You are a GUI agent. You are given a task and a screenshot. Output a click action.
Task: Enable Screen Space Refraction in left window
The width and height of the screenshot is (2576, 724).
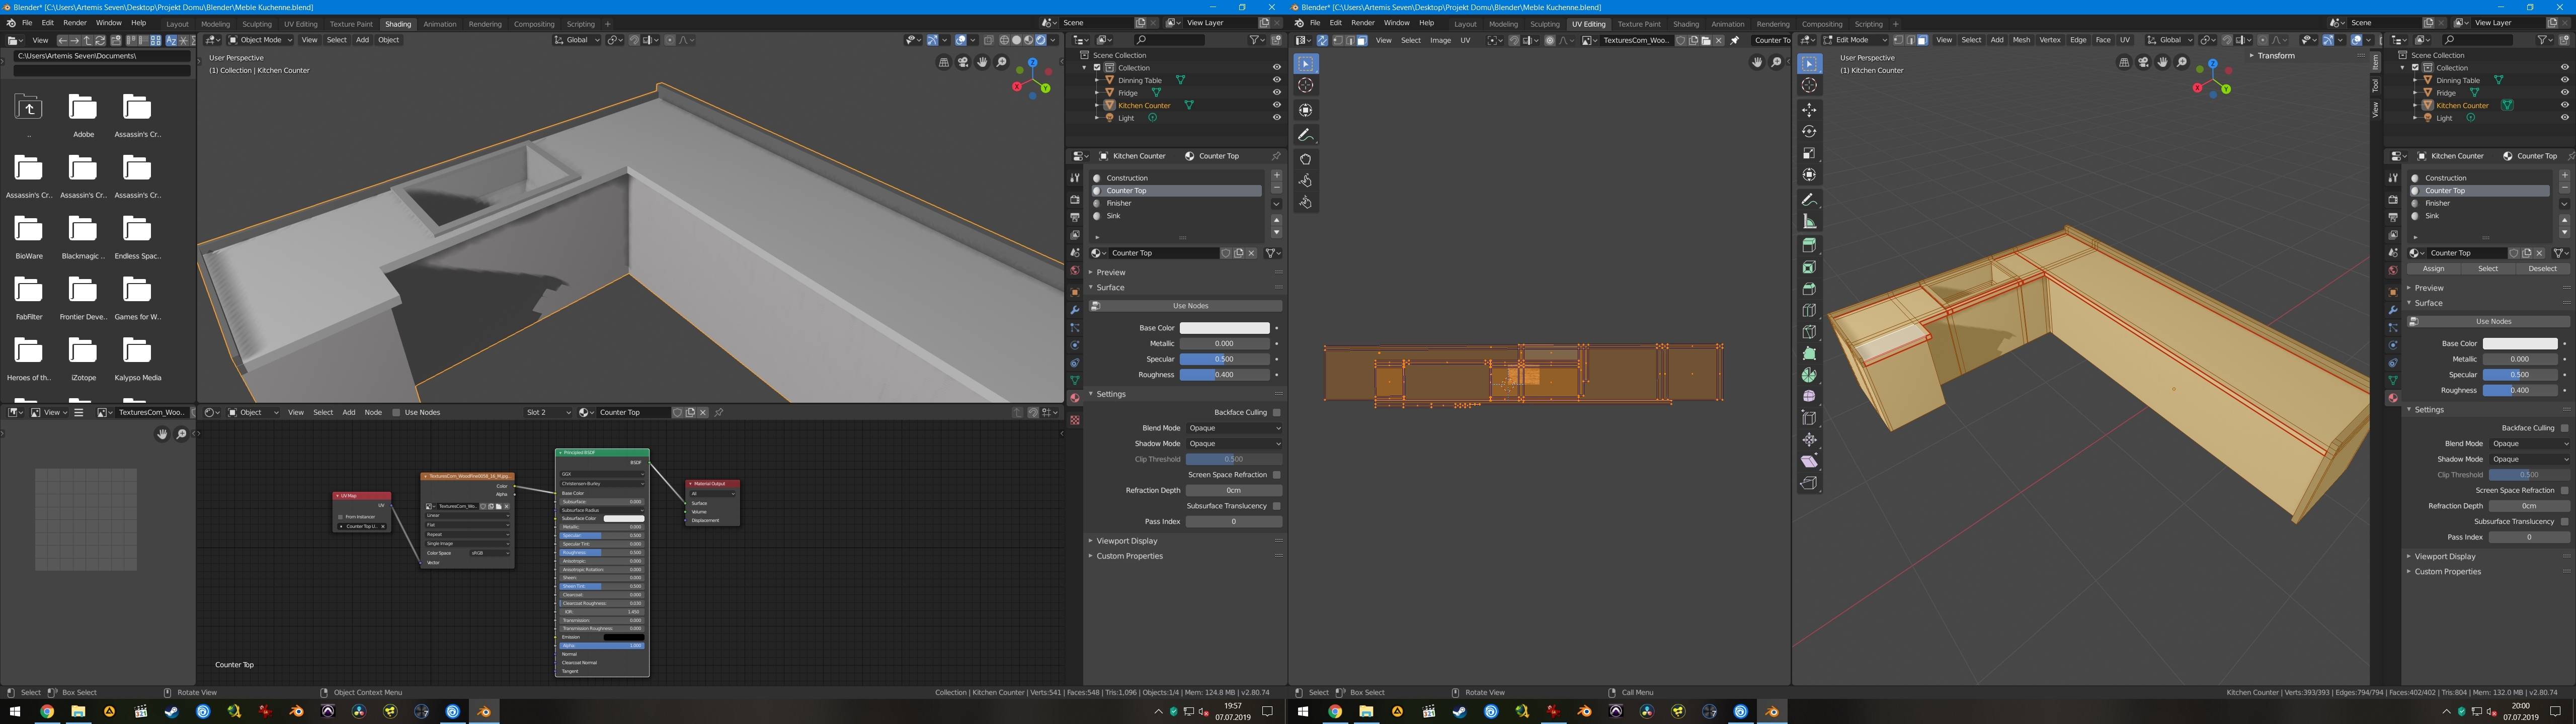[1276, 475]
